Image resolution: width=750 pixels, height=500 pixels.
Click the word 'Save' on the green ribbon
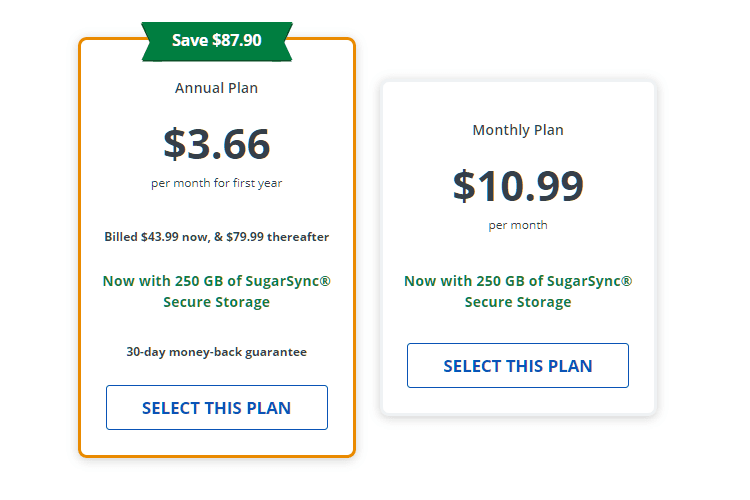[190, 40]
